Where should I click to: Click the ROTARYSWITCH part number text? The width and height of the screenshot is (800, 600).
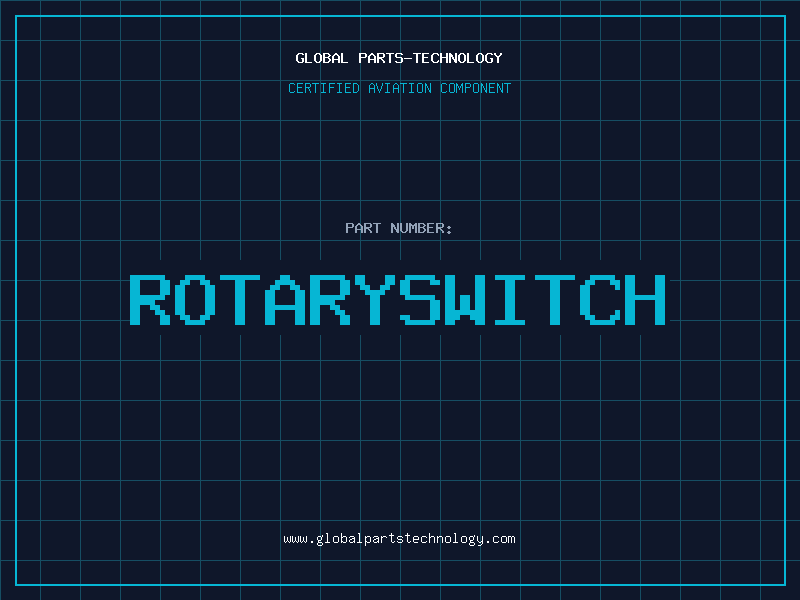tap(399, 299)
